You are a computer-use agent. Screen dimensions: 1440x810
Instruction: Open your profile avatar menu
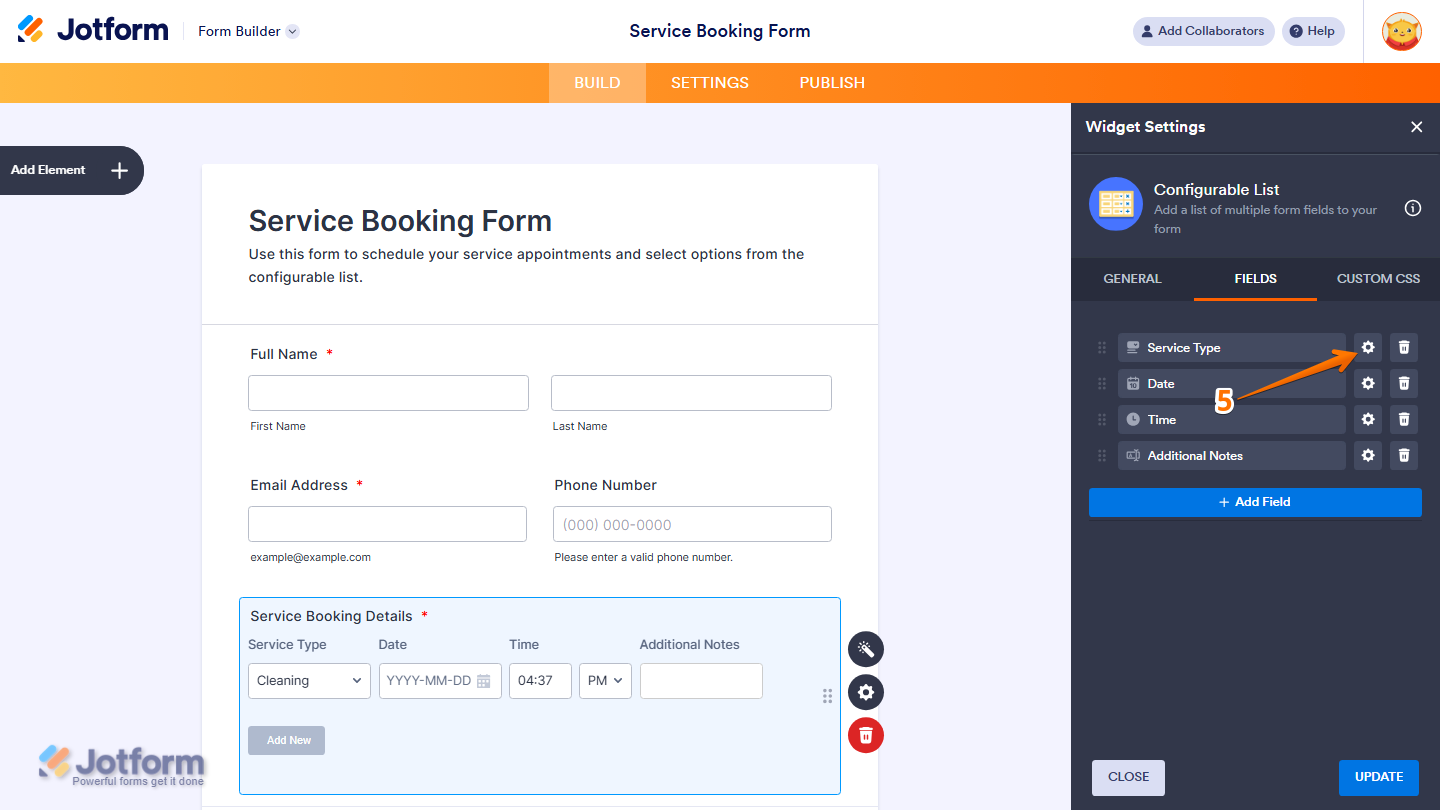pyautogui.click(x=1401, y=31)
